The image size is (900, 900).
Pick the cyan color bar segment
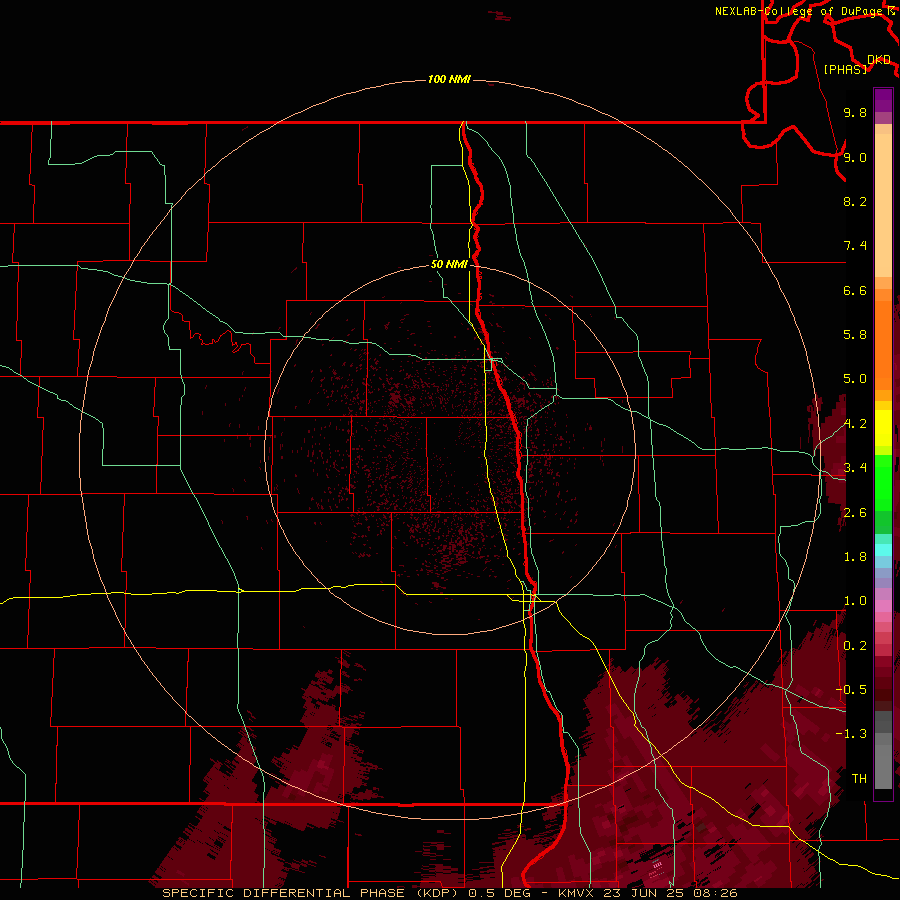pyautogui.click(x=883, y=550)
